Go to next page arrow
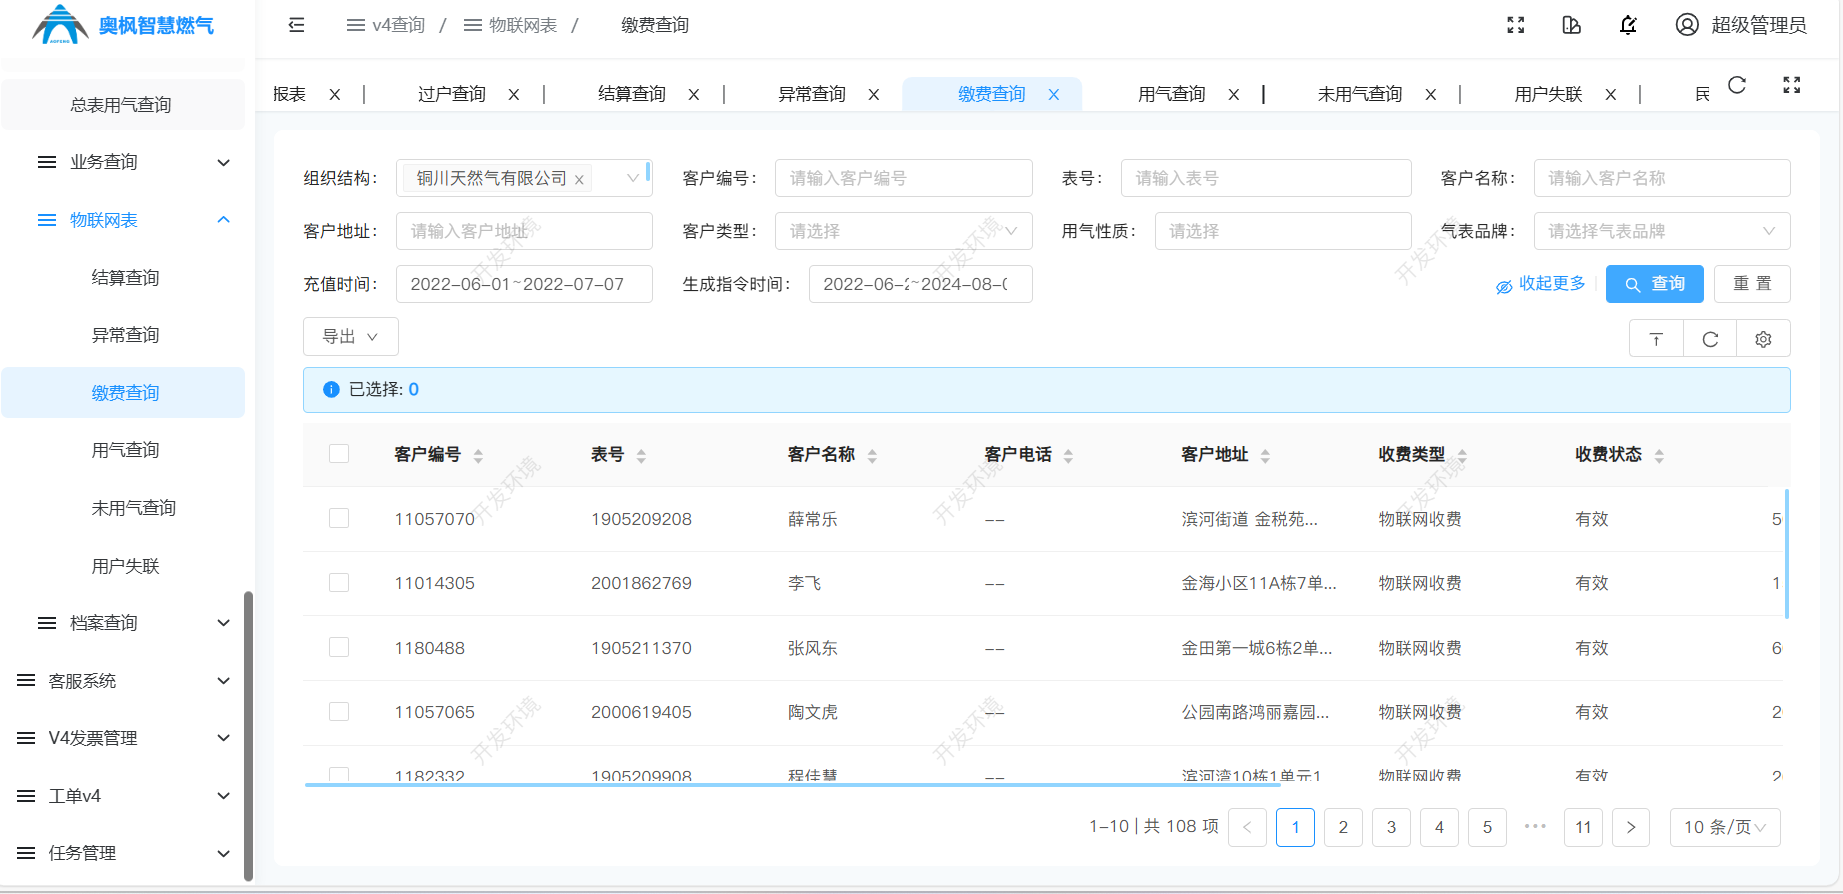Viewport: 1843px width, 894px height. pos(1631,827)
